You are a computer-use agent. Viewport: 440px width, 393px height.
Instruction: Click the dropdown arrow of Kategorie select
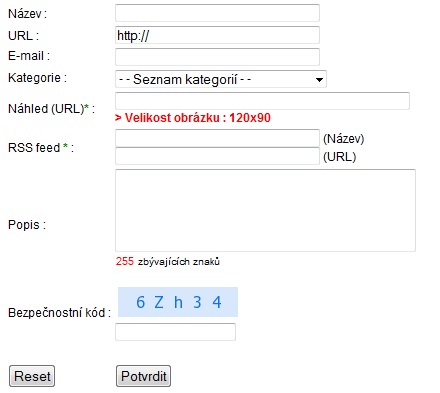click(319, 80)
